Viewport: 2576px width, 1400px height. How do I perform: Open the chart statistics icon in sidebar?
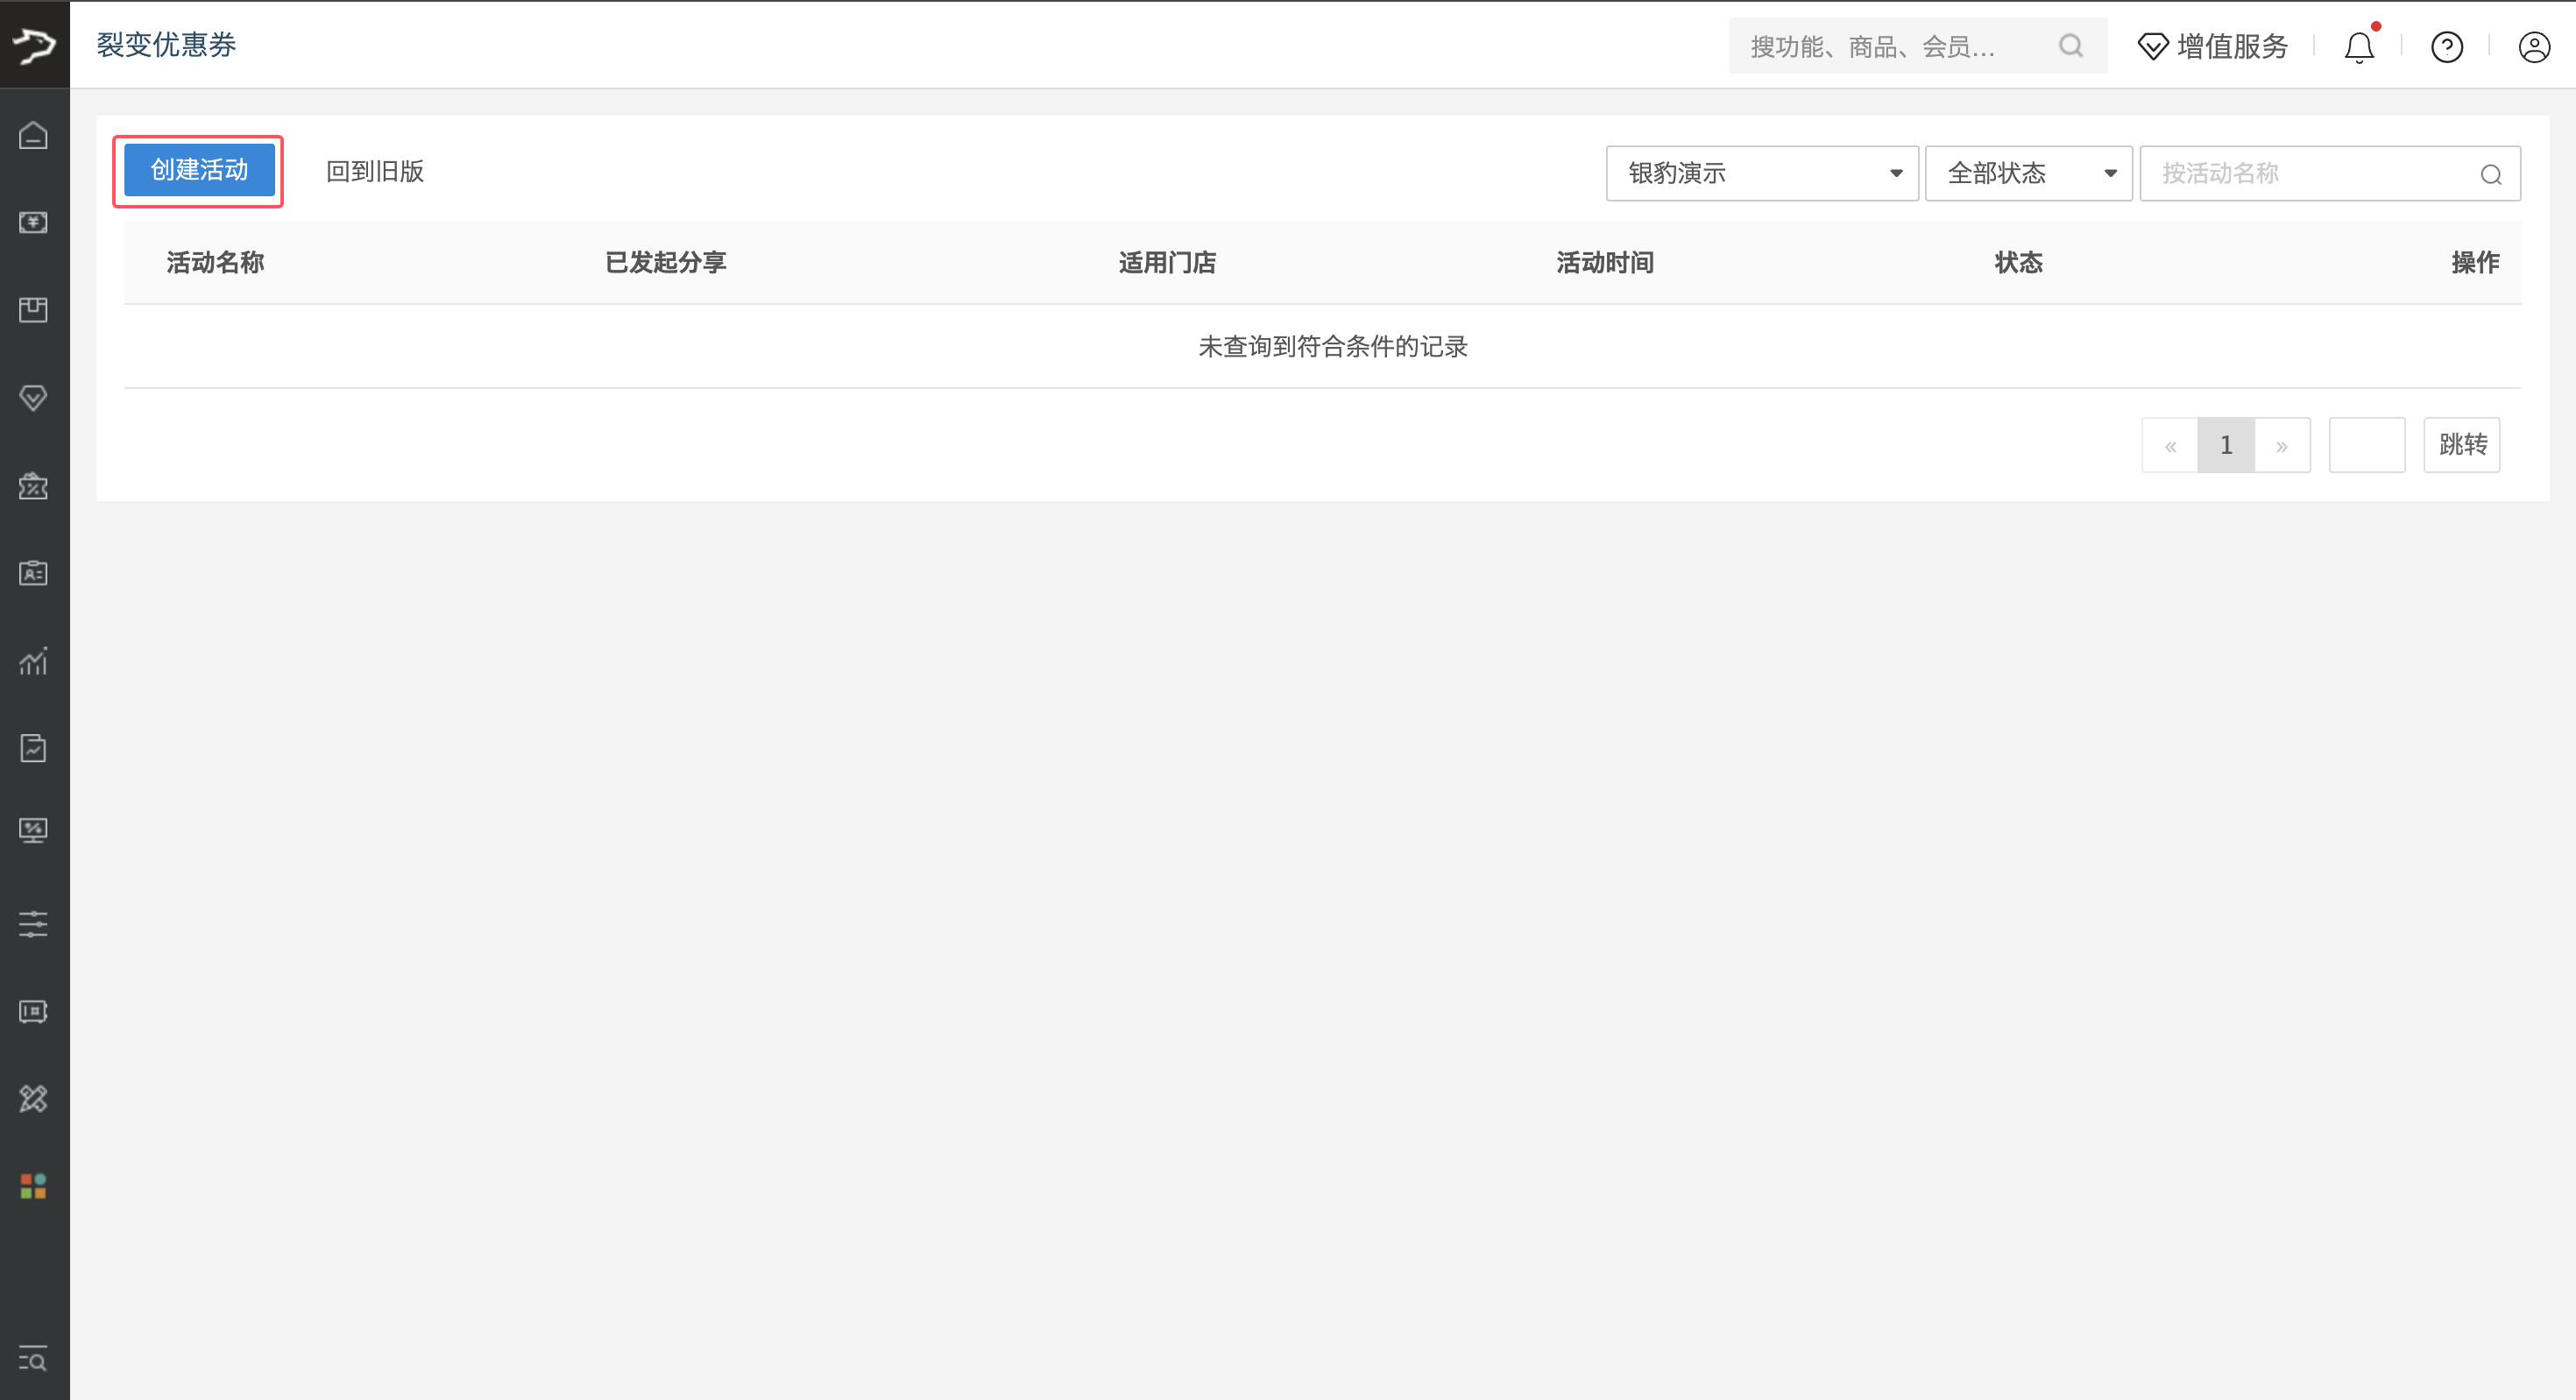pyautogui.click(x=34, y=661)
